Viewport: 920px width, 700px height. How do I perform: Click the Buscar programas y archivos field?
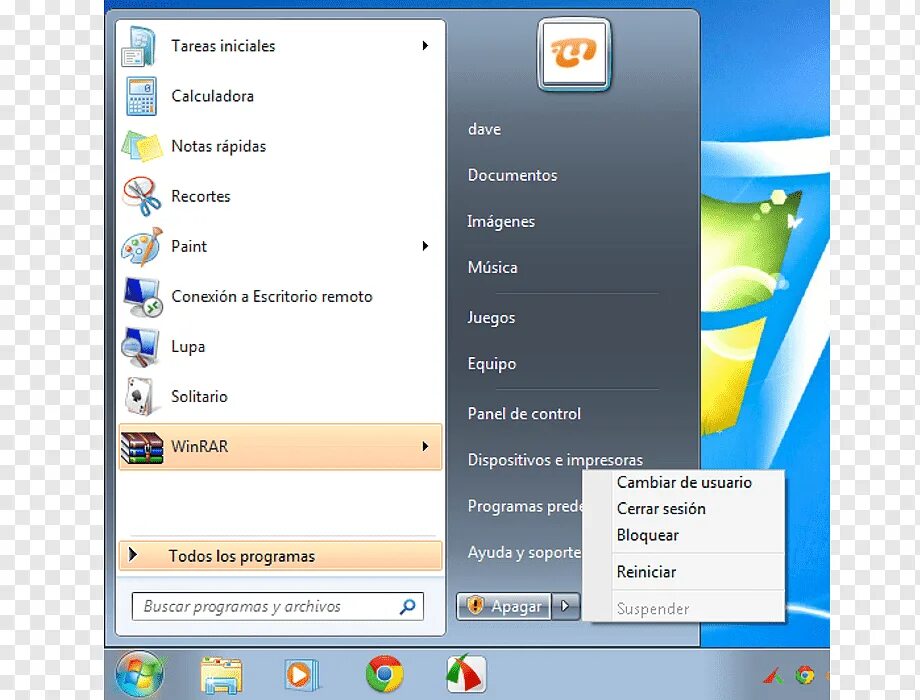278,606
